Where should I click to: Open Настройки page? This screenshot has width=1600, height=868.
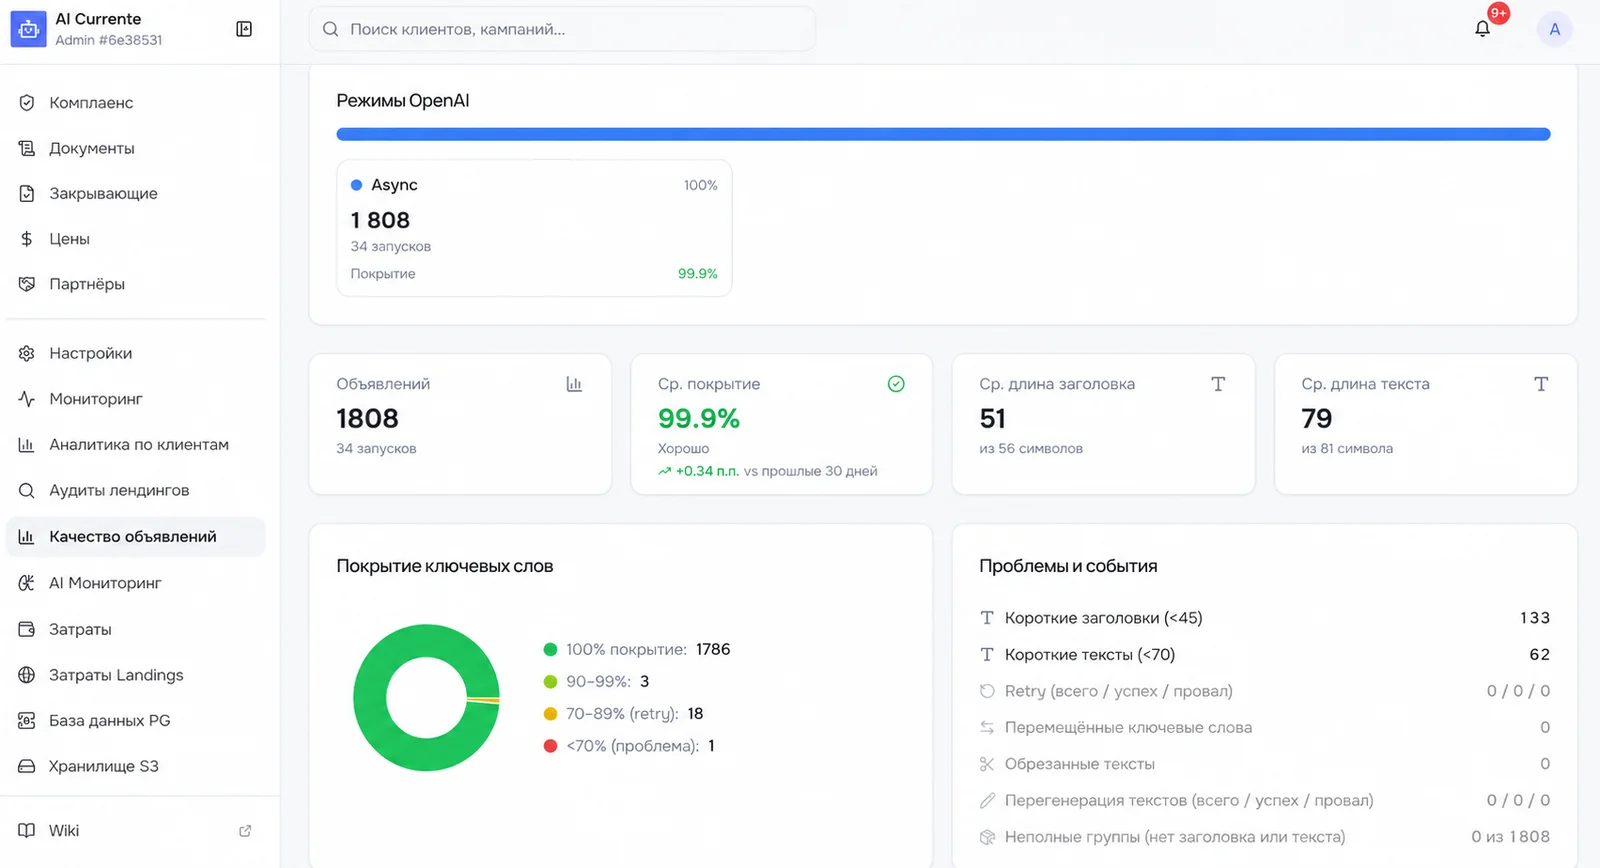(x=136, y=353)
